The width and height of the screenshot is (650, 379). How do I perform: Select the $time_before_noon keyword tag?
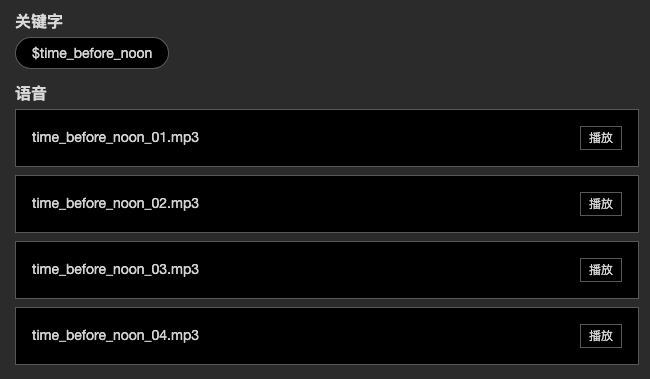click(92, 53)
